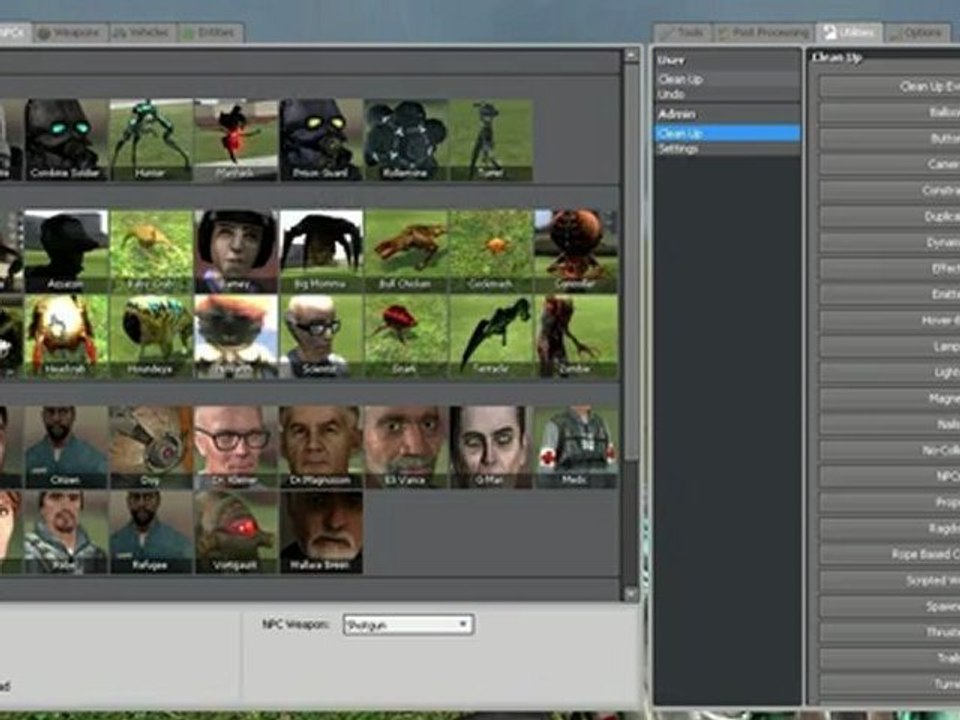
Task: Select the Big Momma NPC
Action: (321, 251)
